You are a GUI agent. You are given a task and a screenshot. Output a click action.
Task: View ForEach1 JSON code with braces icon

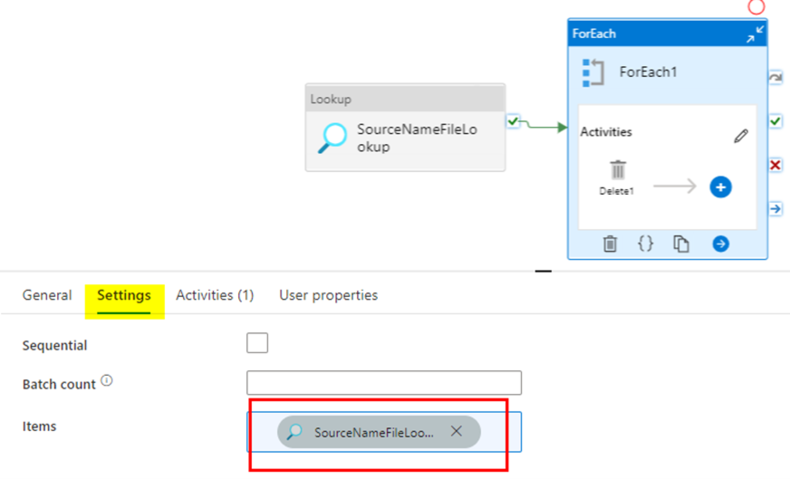pyautogui.click(x=645, y=244)
